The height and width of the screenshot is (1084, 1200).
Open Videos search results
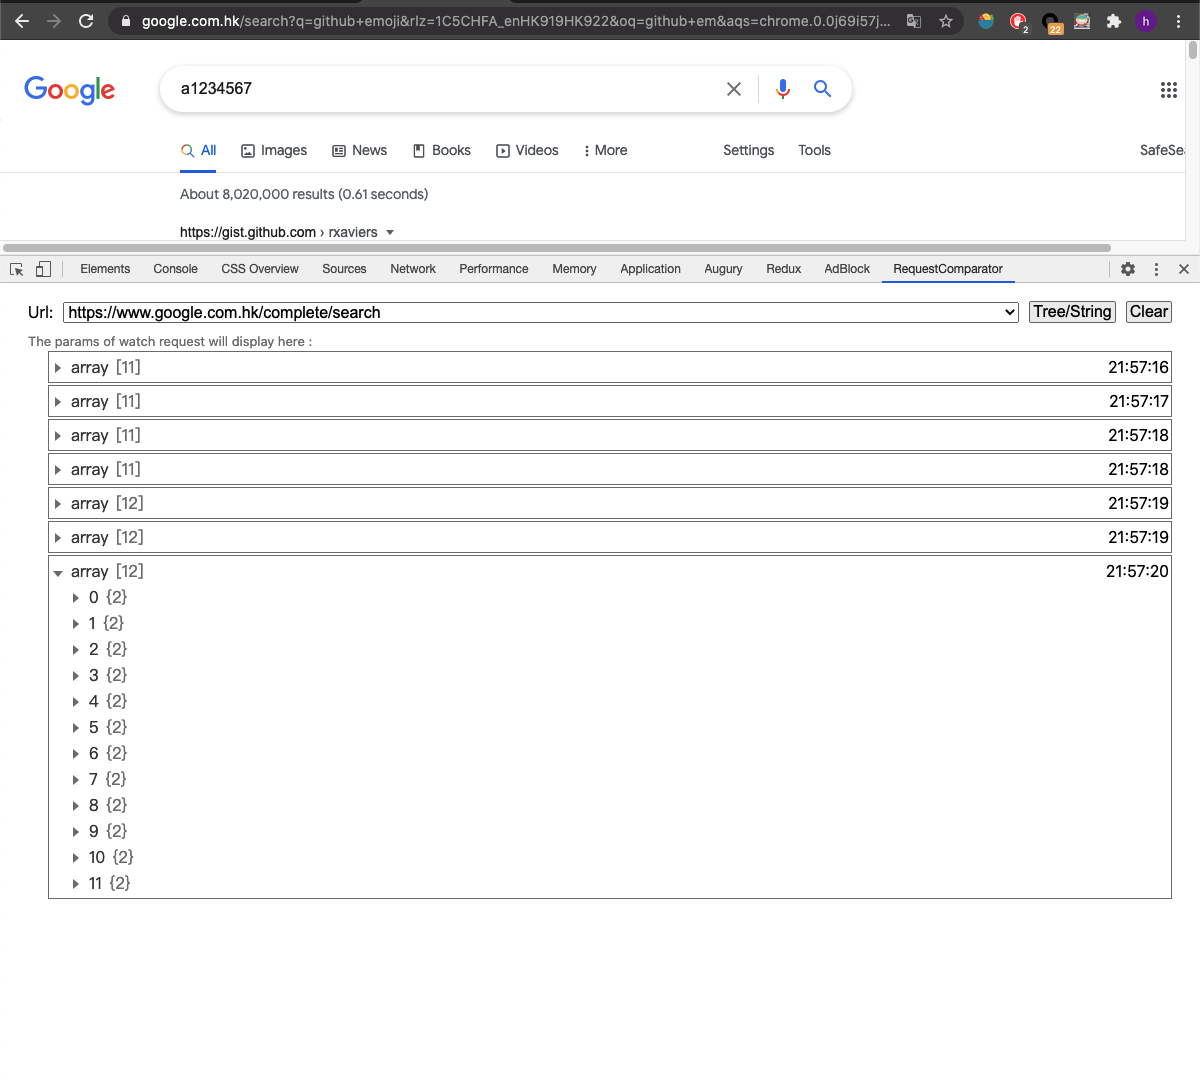point(527,150)
